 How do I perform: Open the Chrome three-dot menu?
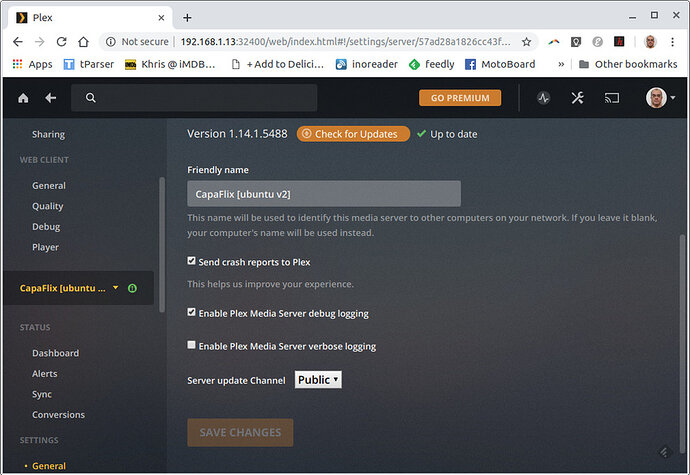coord(672,42)
